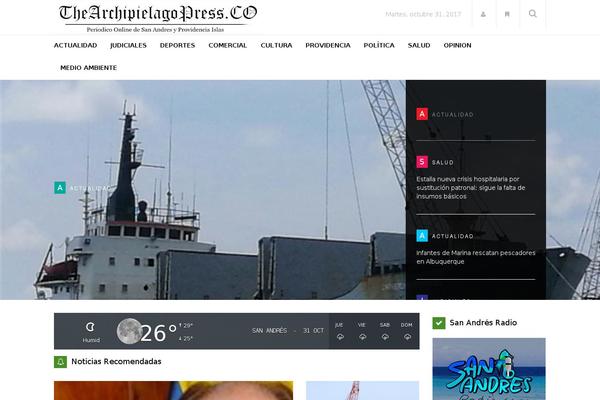600x400 pixels.
Task: Go to the DEPORTES section
Action: (x=177, y=45)
